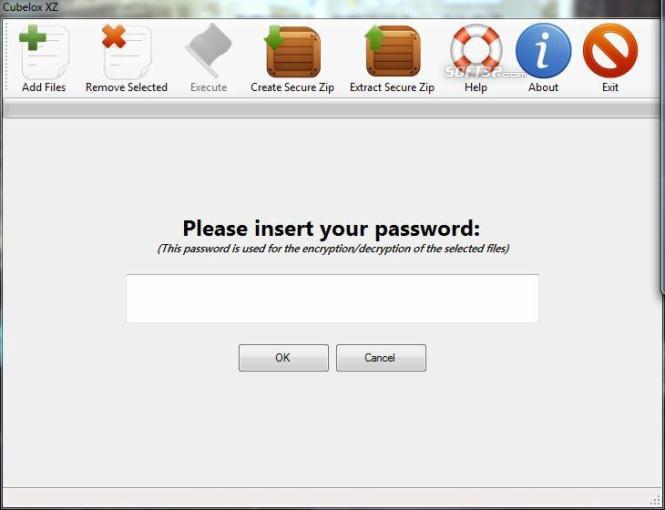
Task: Confirm the password with OK button
Action: coord(283,358)
